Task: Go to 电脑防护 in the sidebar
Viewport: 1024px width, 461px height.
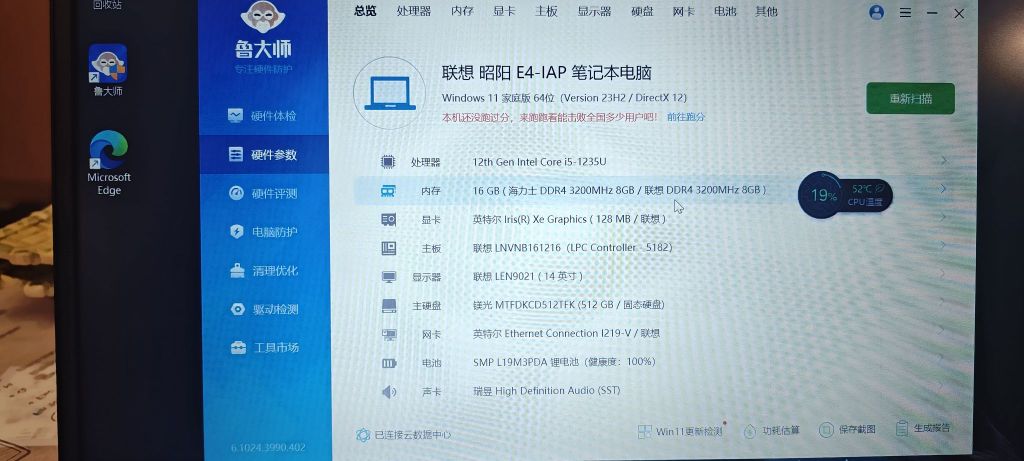Action: (x=263, y=232)
